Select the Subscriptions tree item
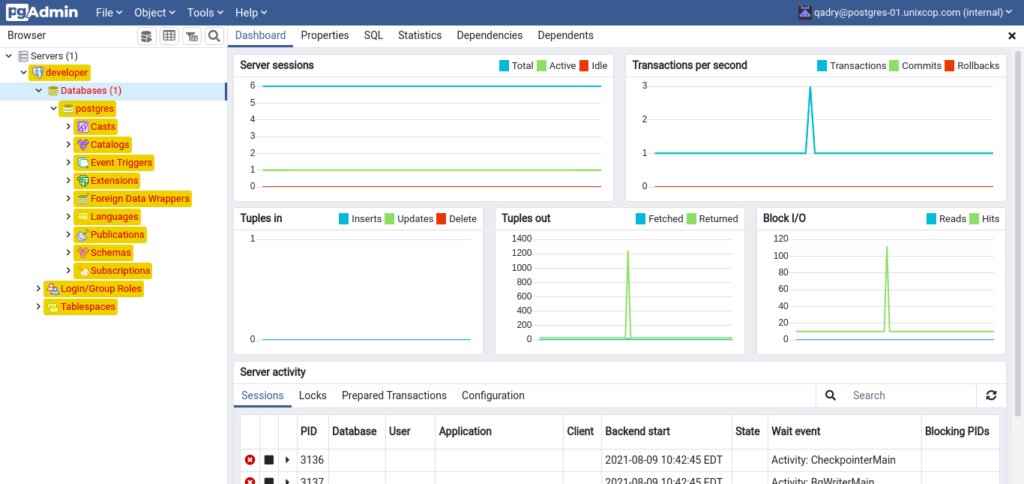1024x484 pixels. click(x=113, y=270)
